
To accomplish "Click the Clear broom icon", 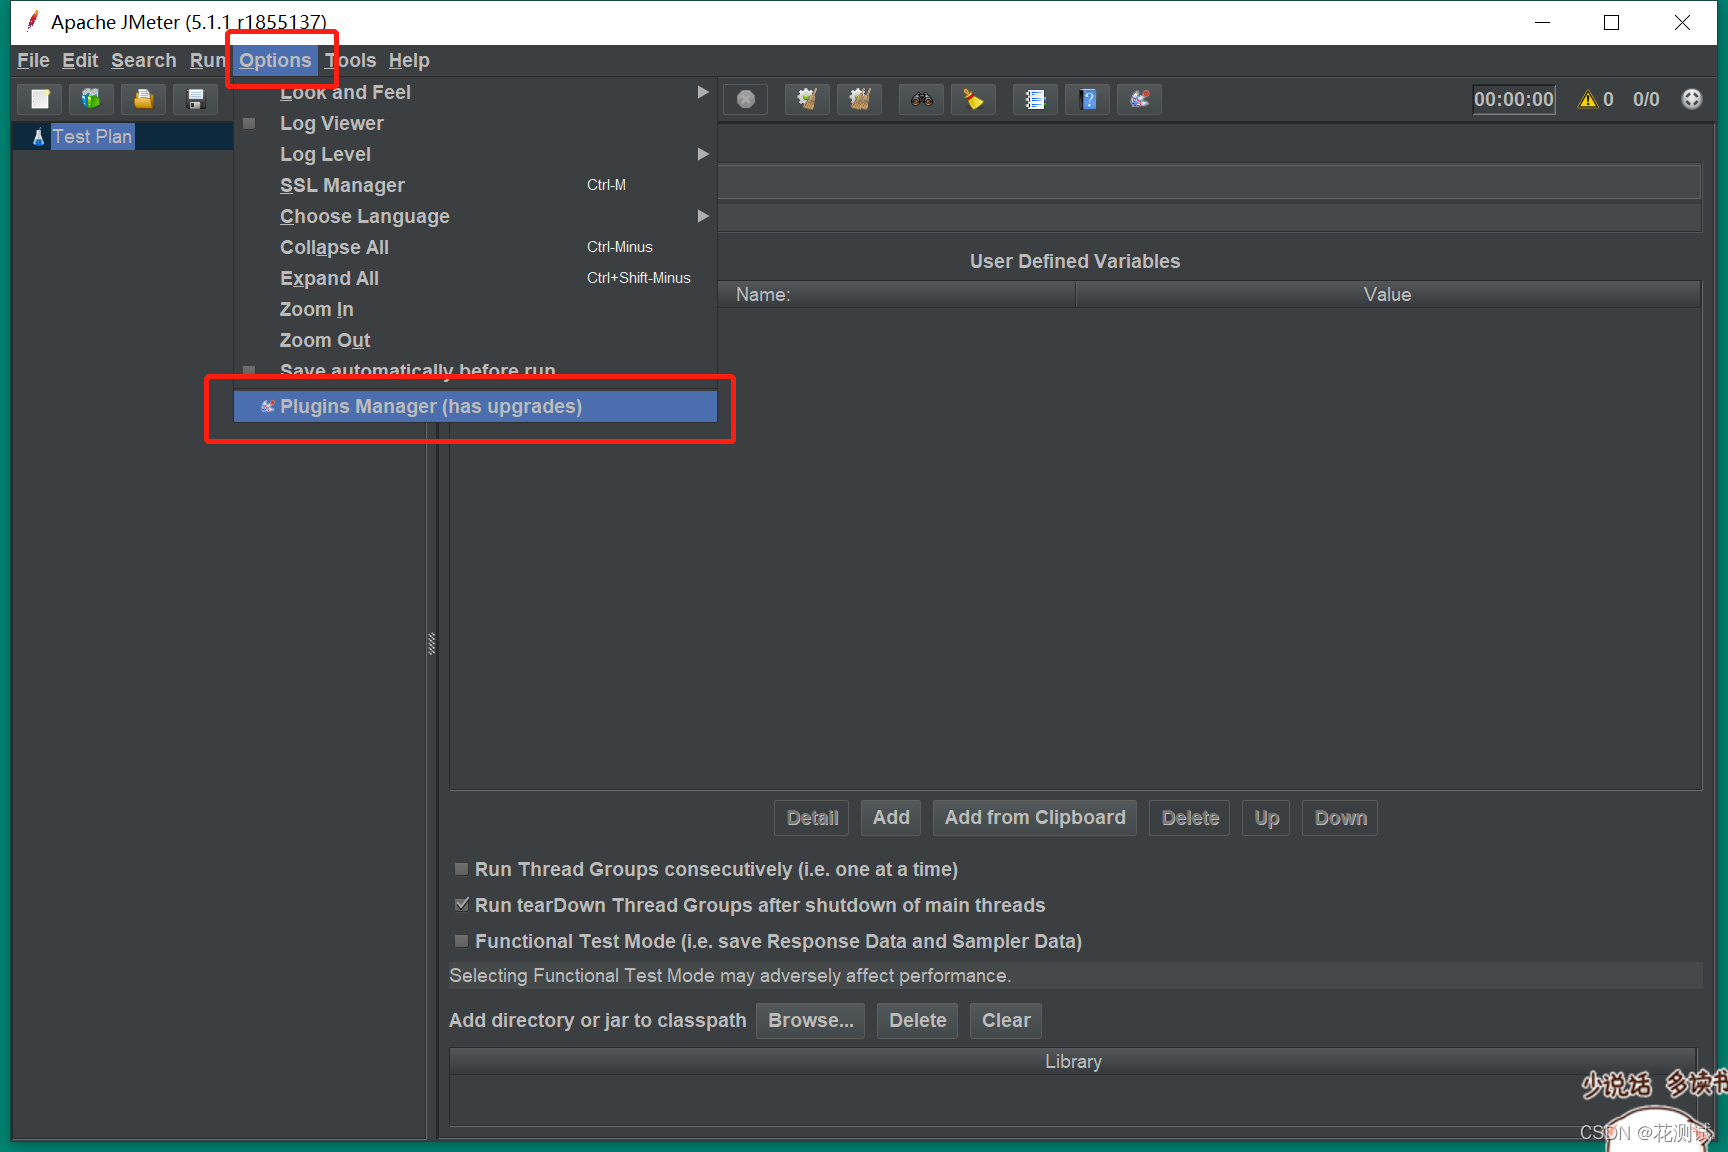I will (807, 99).
